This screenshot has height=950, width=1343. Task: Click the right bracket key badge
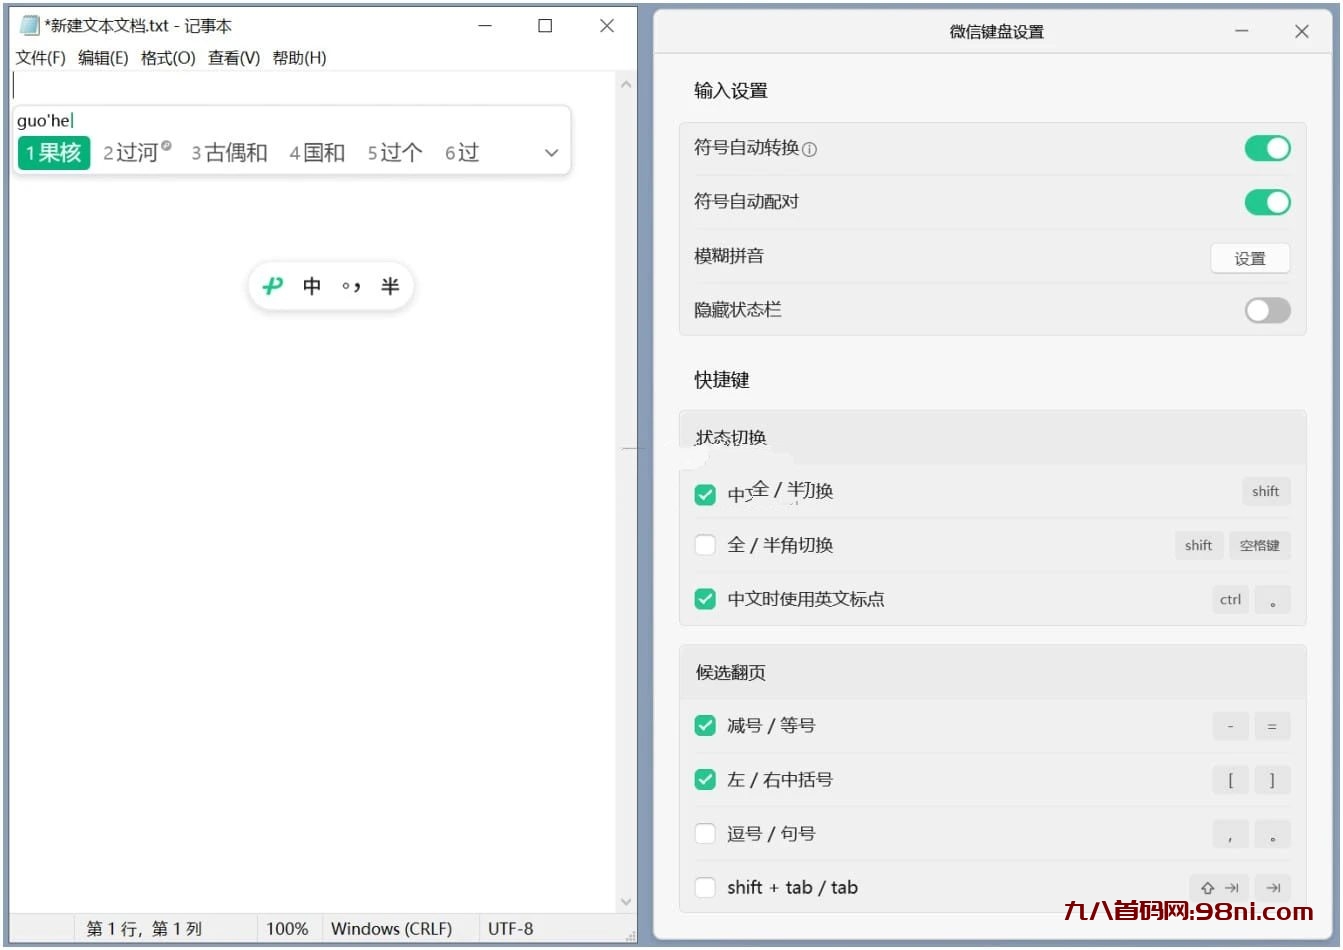(x=1272, y=780)
